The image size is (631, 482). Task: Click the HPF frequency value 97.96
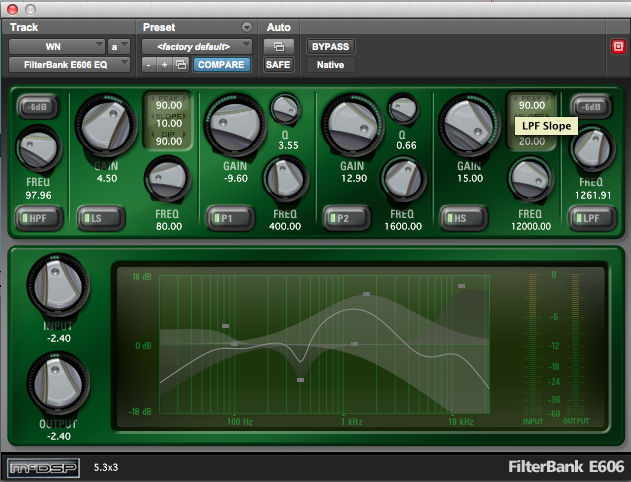pos(38,196)
